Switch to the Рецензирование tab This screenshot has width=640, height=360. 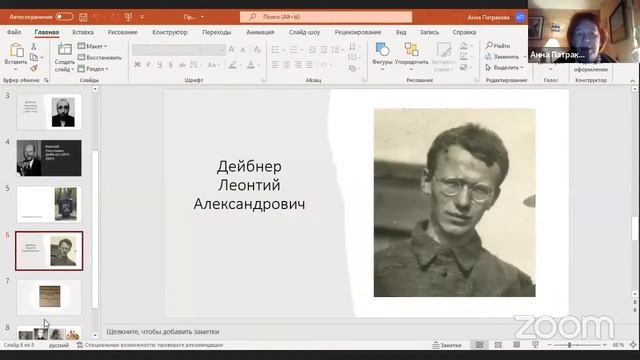pos(358,32)
